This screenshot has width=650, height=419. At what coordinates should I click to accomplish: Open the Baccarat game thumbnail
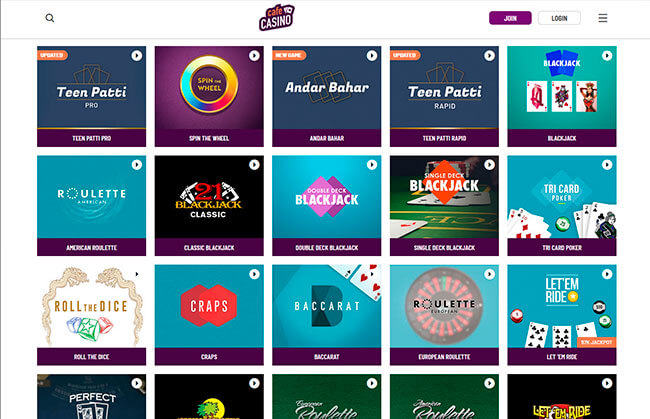coord(327,306)
